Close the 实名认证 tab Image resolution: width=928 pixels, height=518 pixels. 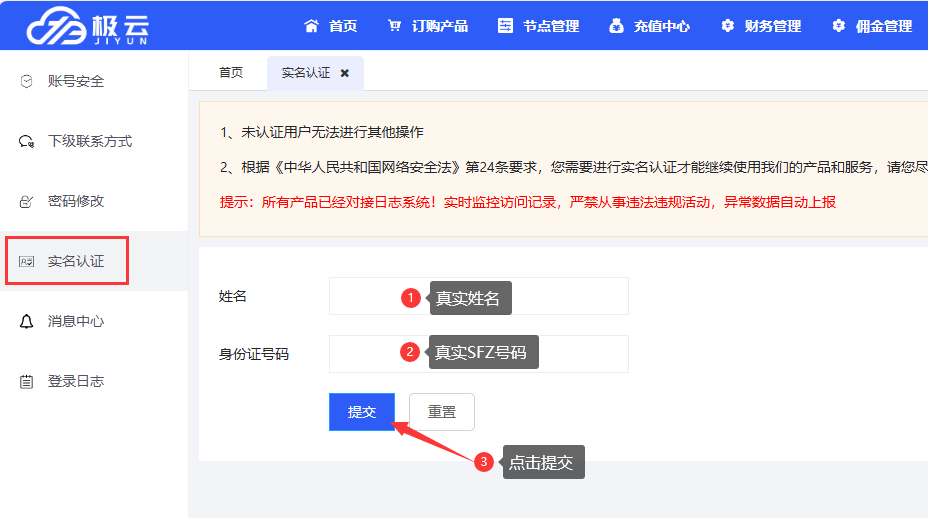tap(345, 73)
